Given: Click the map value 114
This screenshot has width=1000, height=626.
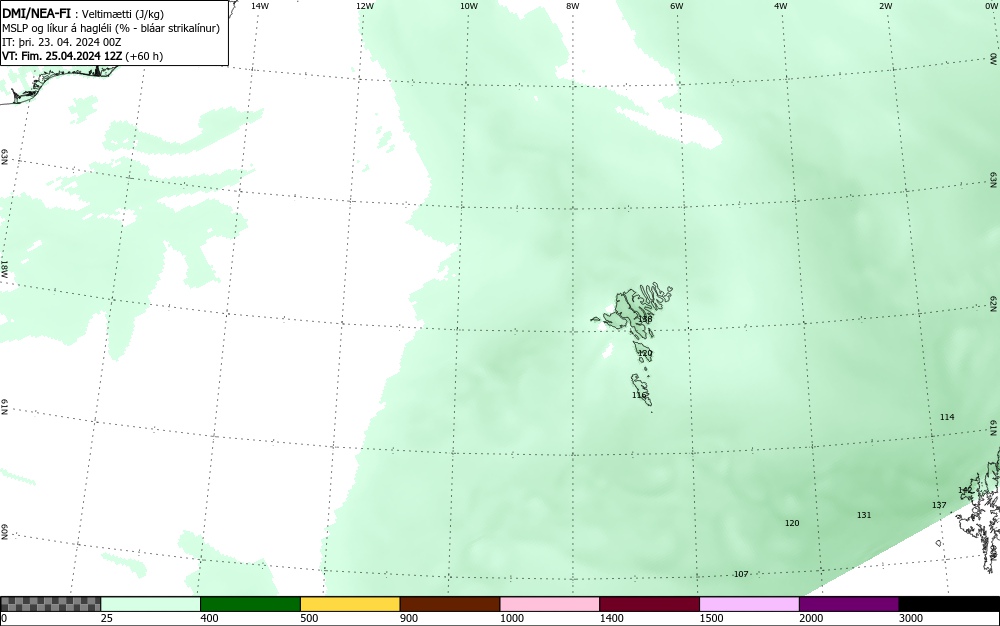Looking at the screenshot, I should click(947, 417).
